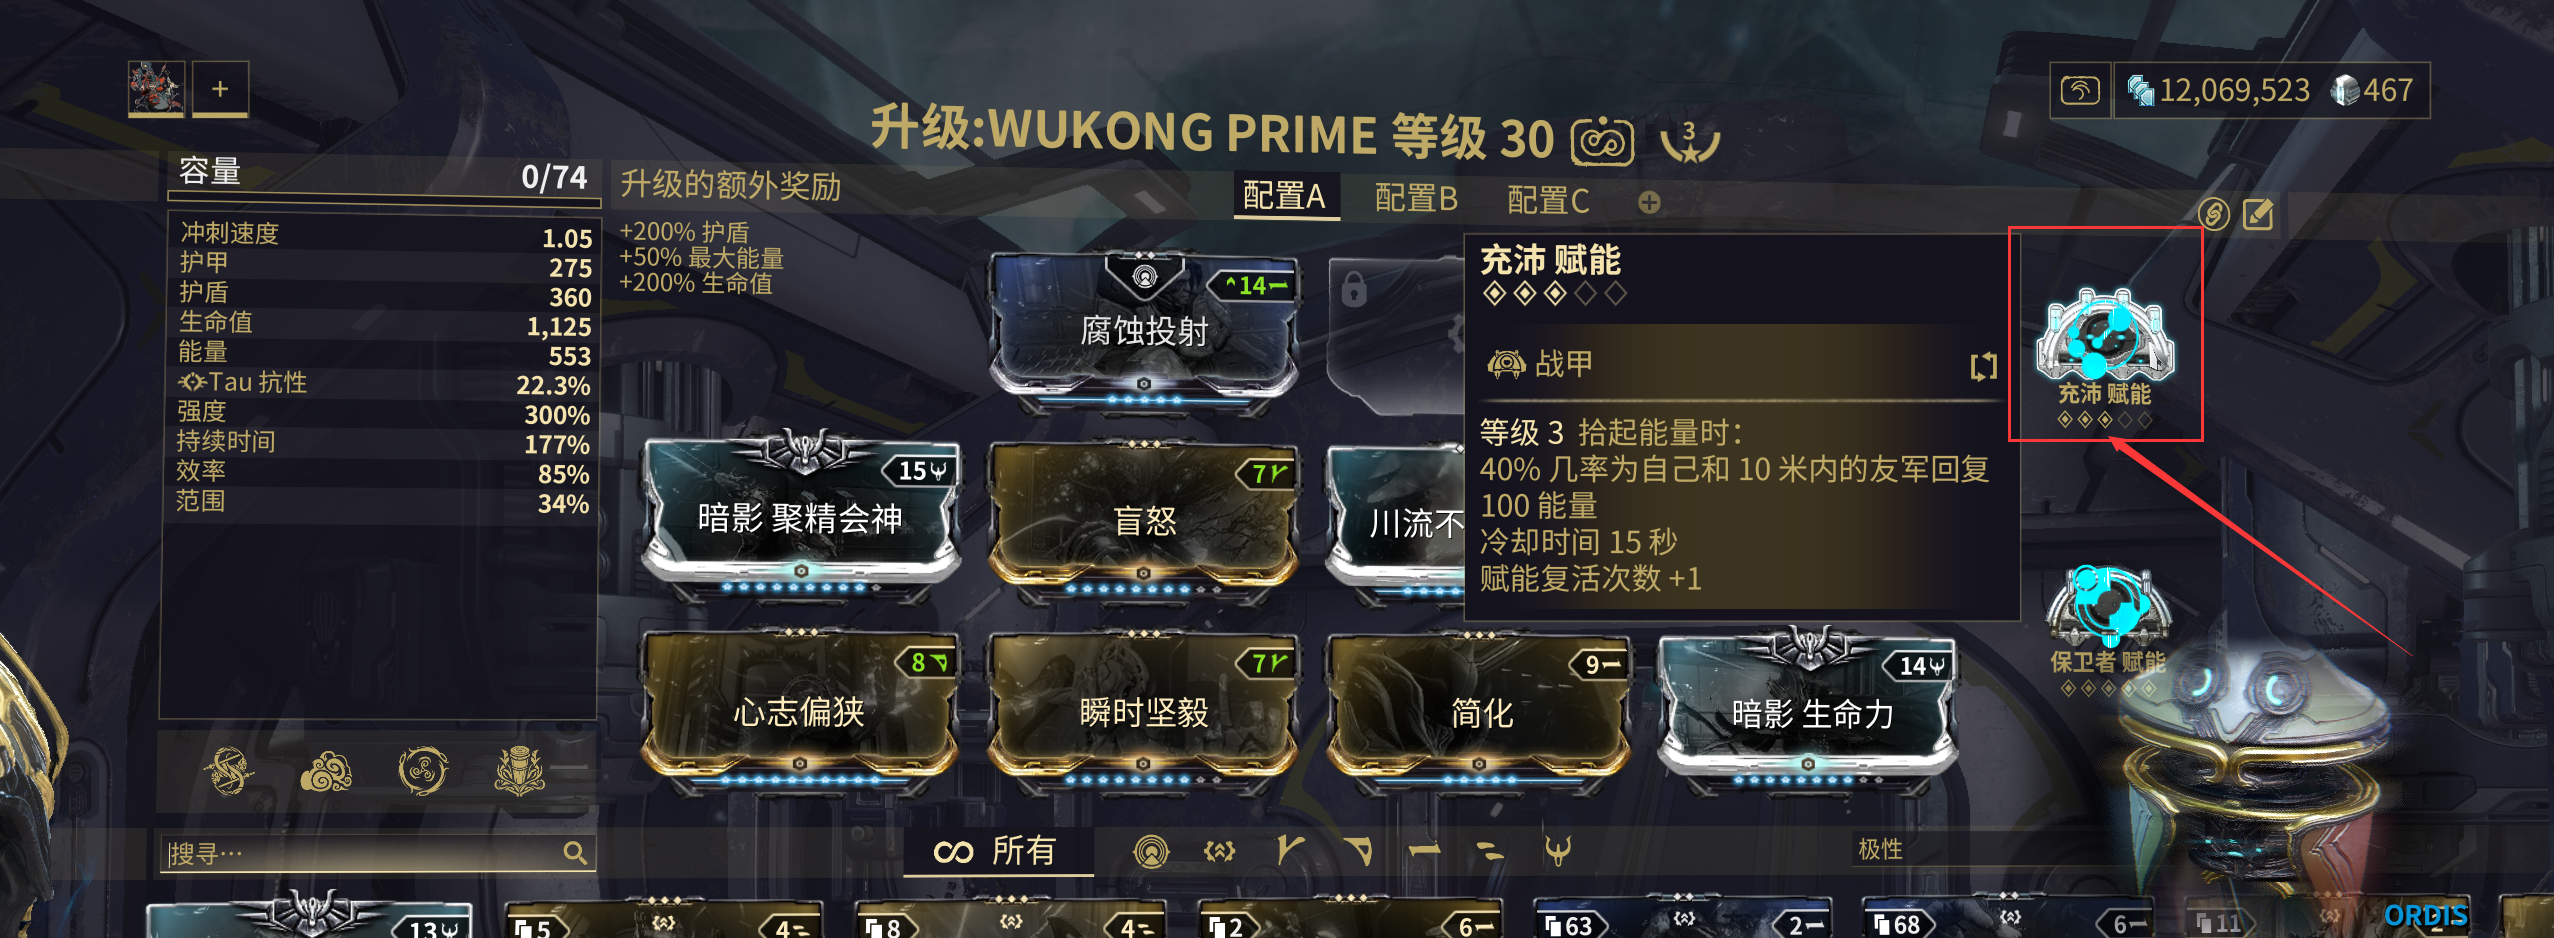This screenshot has width=2554, height=938.
Task: Select the 充沛 赋能 arcane slot
Action: pyautogui.click(x=2104, y=356)
